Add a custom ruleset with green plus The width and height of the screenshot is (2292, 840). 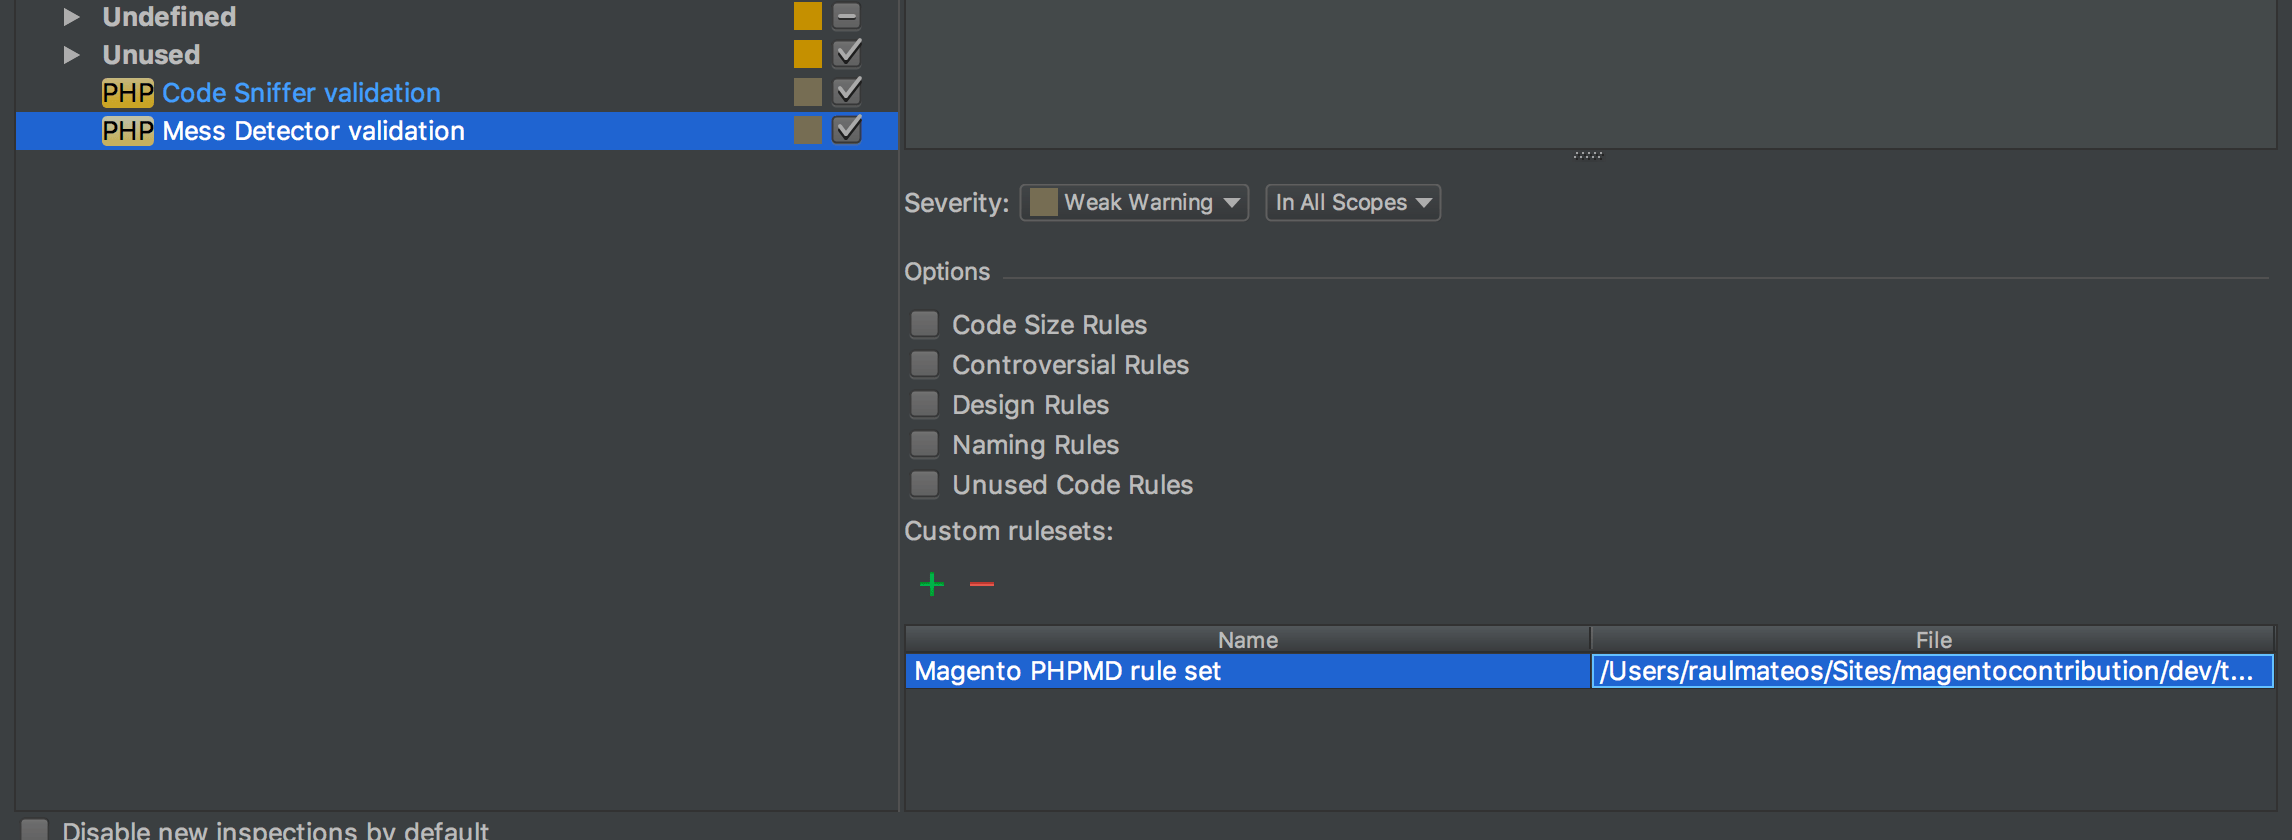(x=931, y=584)
